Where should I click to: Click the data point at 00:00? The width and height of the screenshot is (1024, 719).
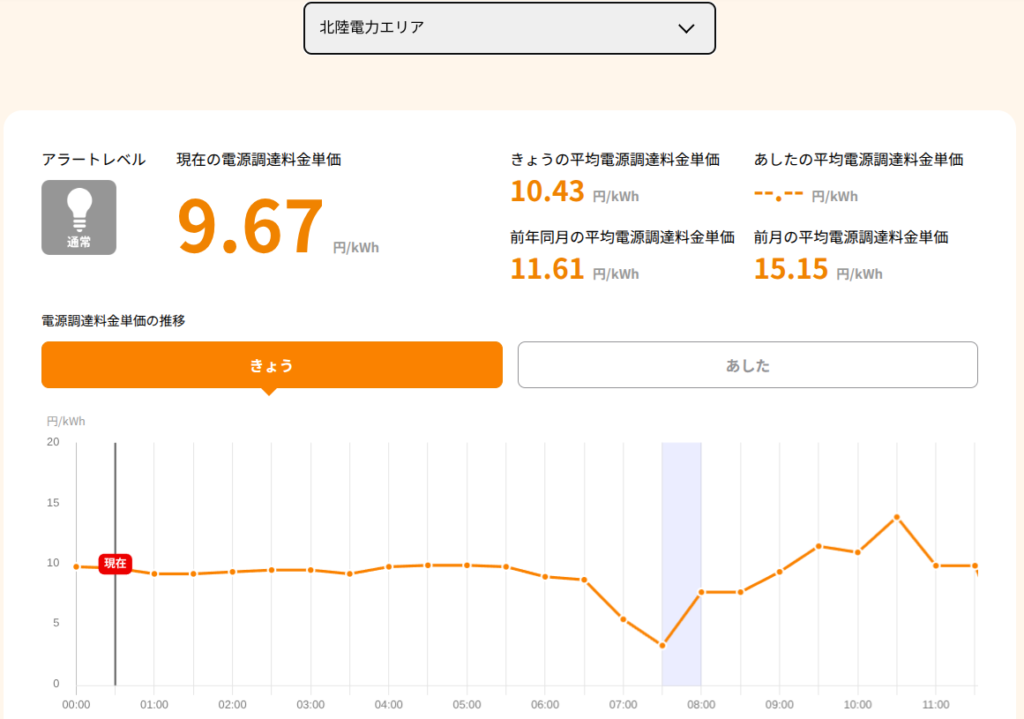[76, 567]
